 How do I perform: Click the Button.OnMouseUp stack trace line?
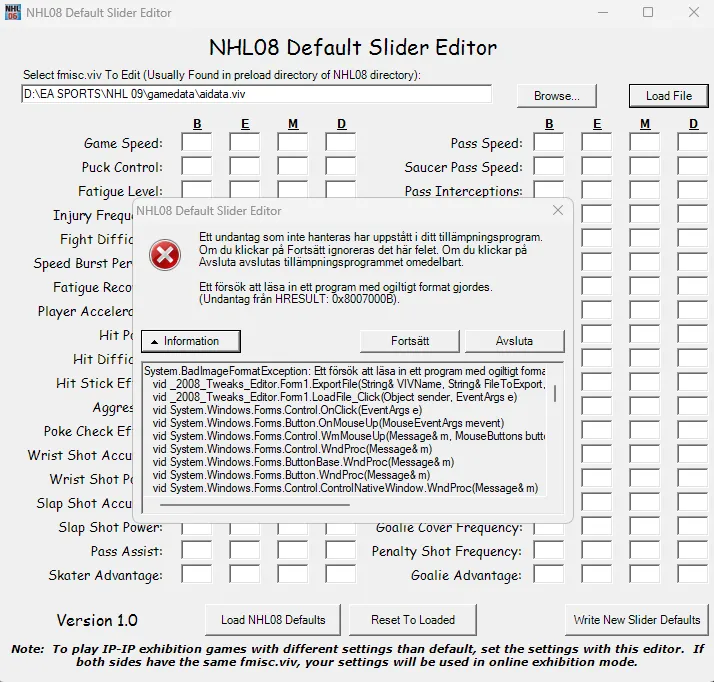point(328,423)
